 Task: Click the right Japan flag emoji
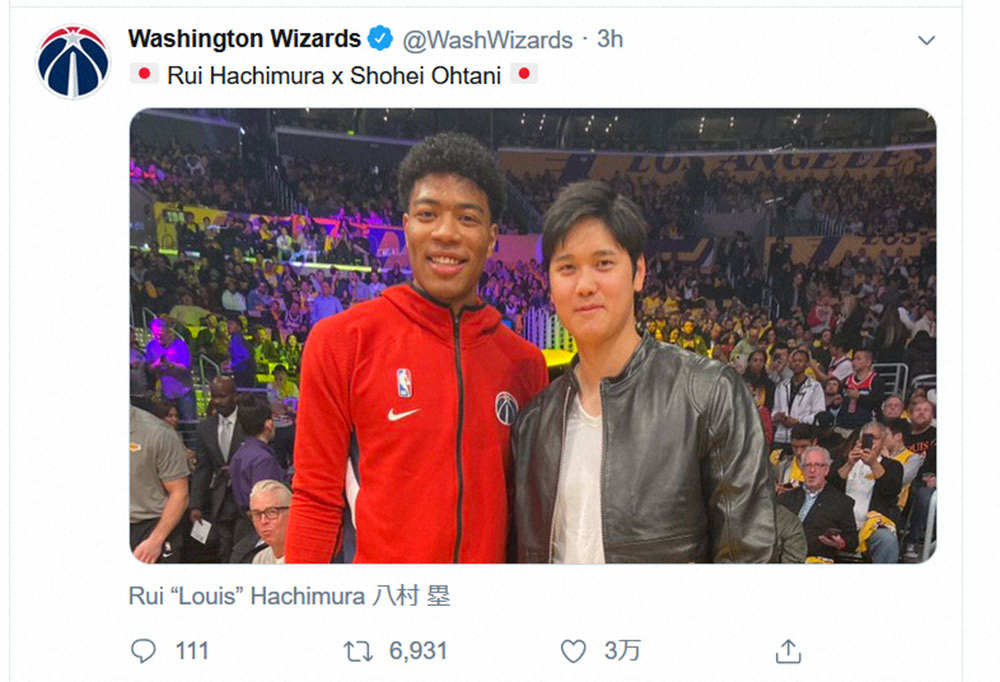pos(524,74)
